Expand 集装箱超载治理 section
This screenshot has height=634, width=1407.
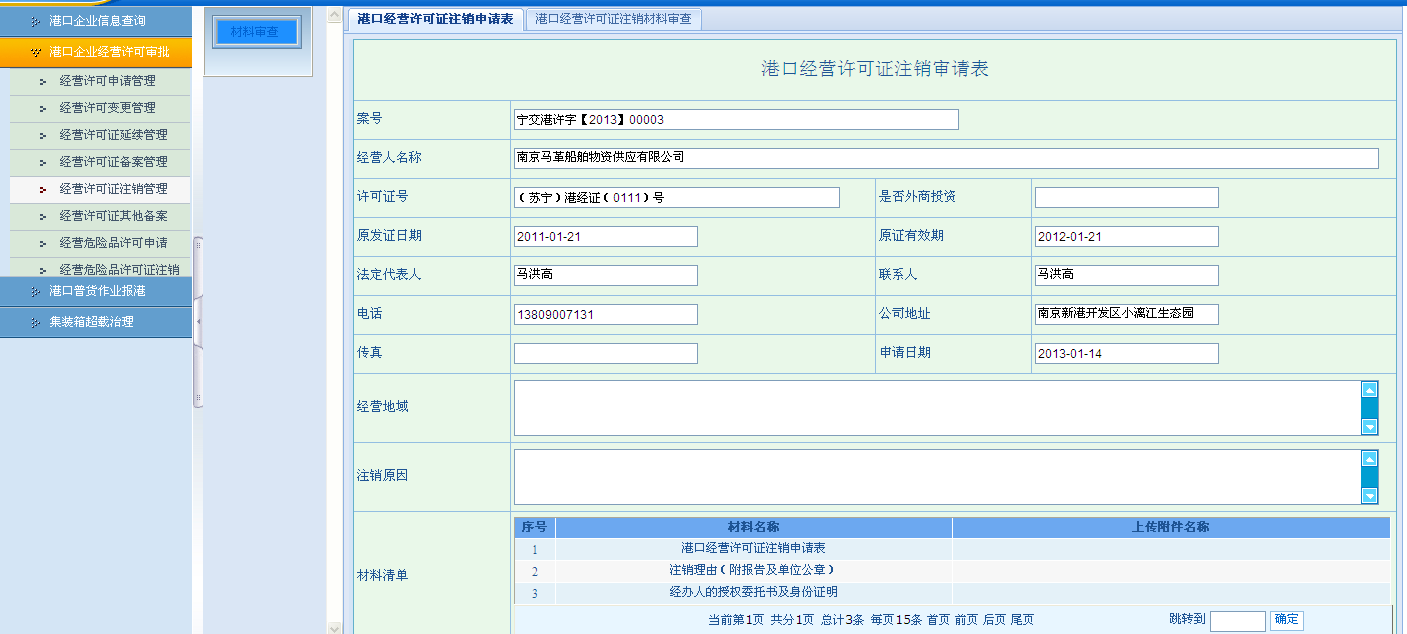96,322
